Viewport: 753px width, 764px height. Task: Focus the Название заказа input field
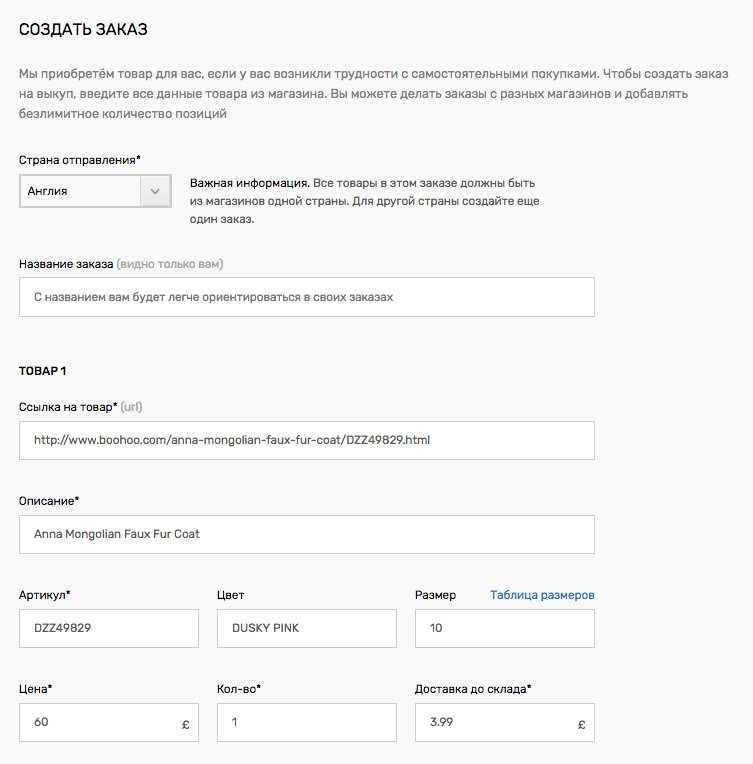coord(307,297)
